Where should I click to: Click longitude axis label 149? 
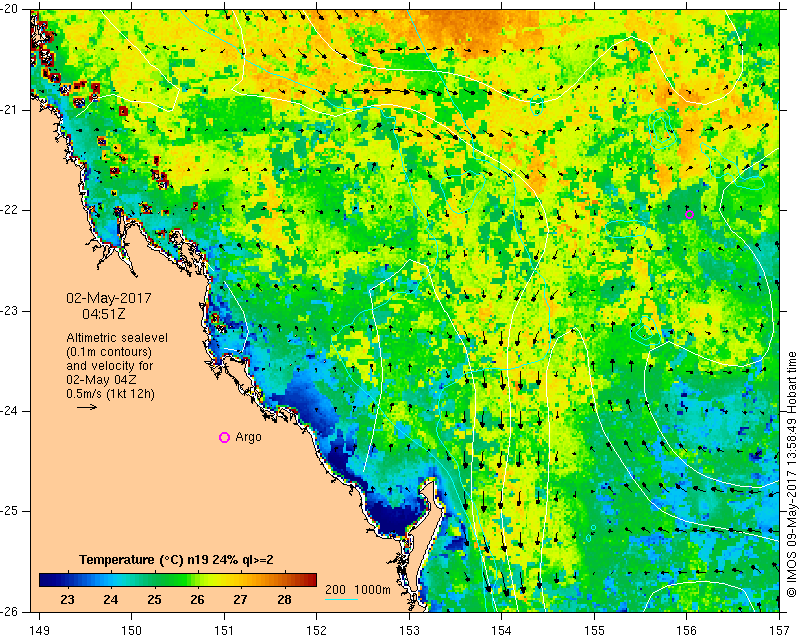(40, 631)
